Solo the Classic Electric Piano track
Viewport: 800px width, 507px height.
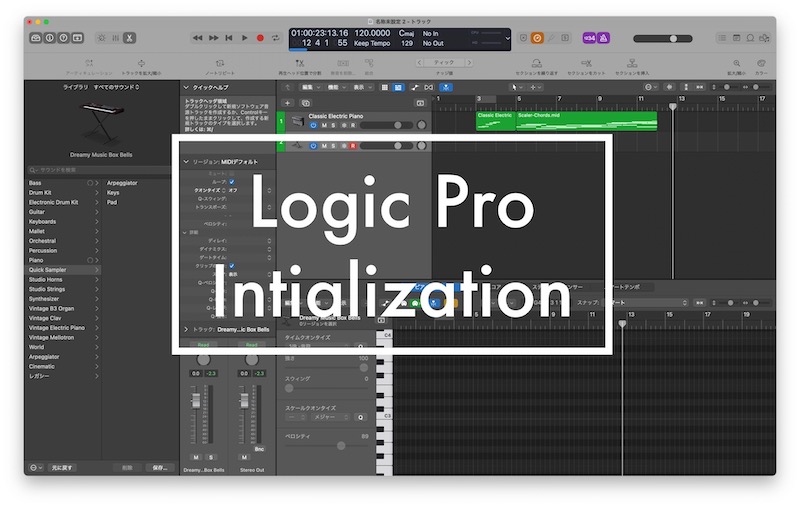333,125
